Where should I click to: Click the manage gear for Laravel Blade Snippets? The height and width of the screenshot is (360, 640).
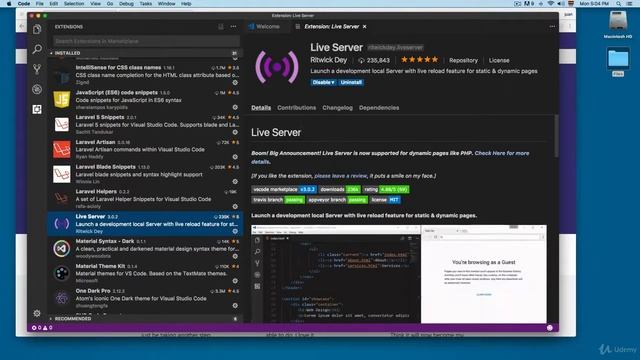pos(235,182)
